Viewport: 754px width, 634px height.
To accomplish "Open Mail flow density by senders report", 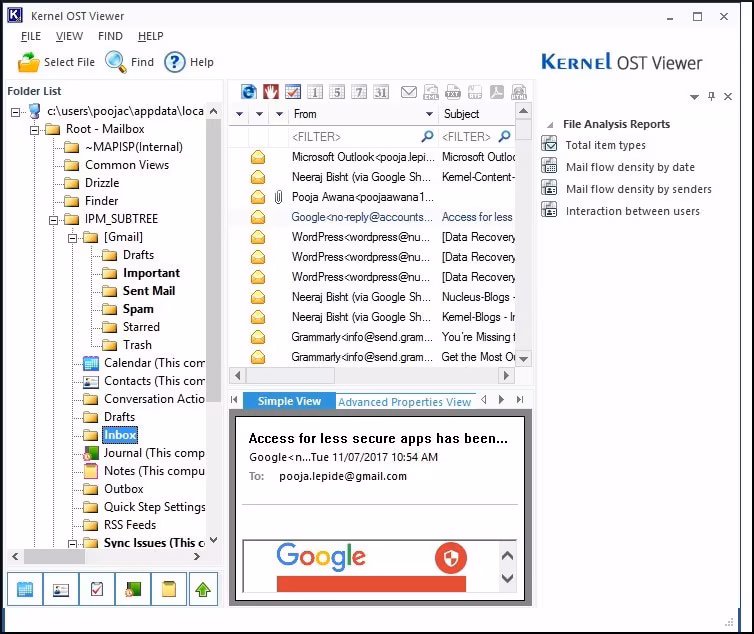I will coord(639,190).
